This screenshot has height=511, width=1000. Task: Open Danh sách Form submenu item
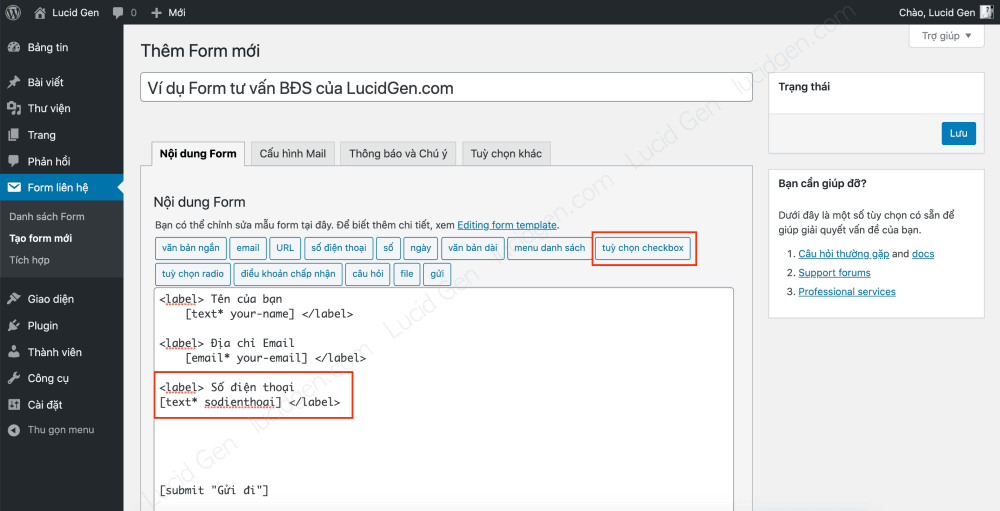[x=47, y=216]
